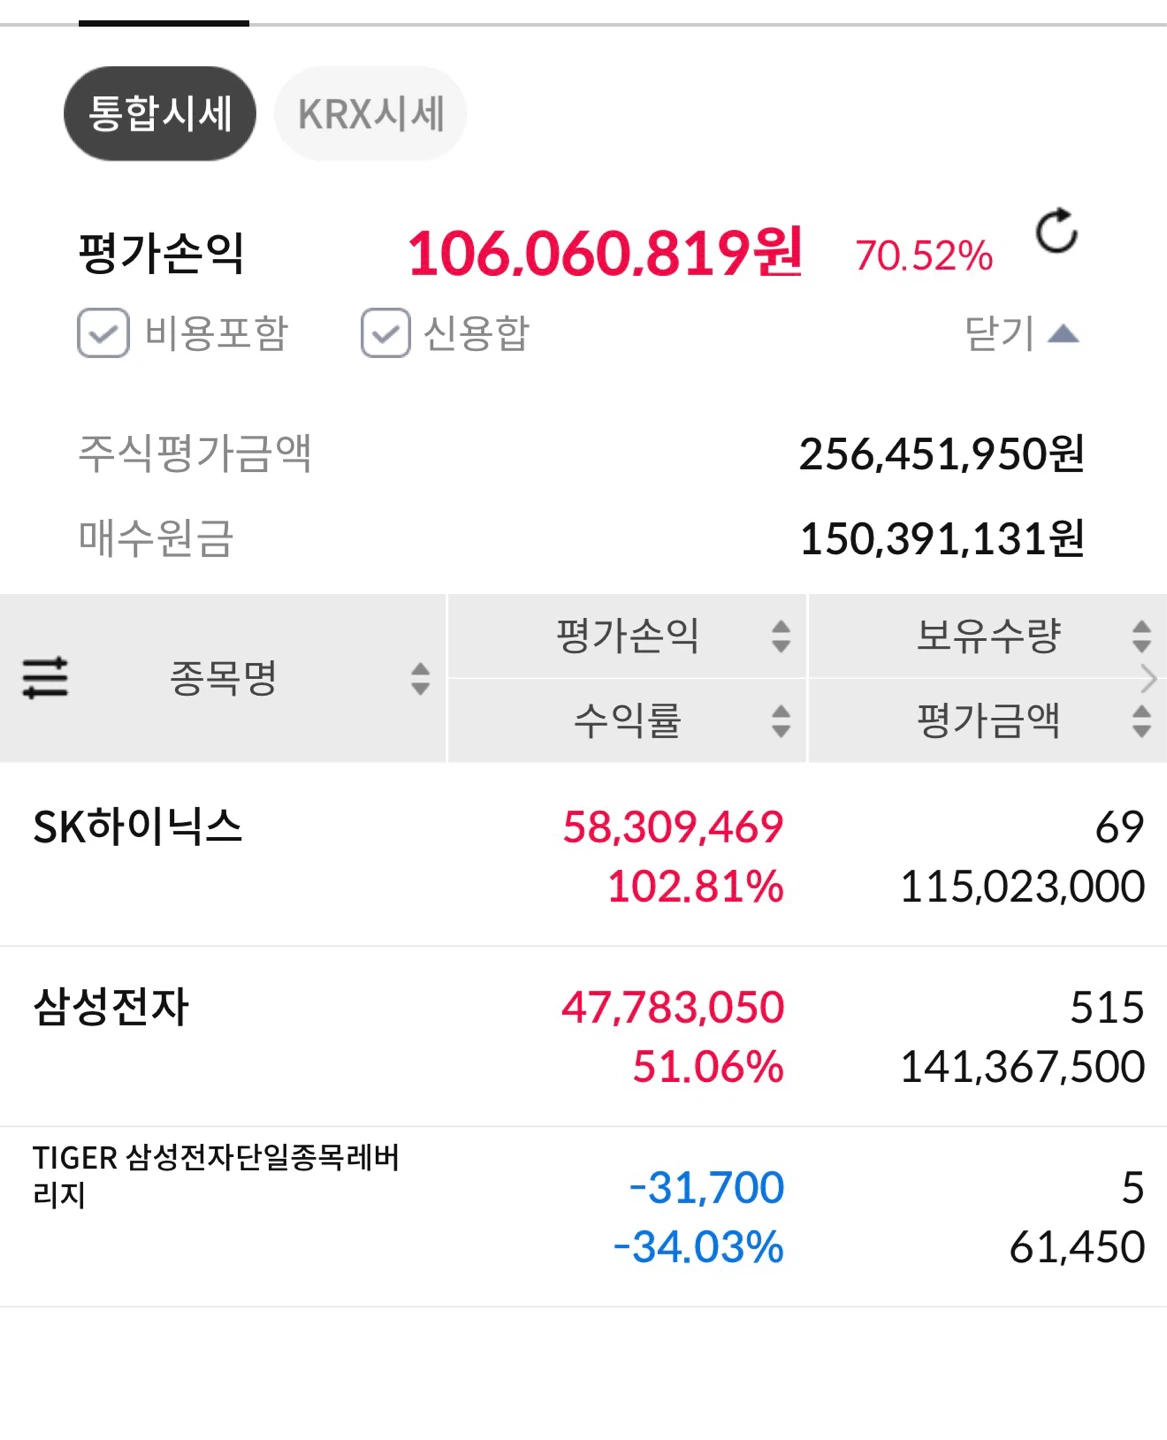Collapse the summary with 닫기
The width and height of the screenshot is (1167, 1440).
[x=1021, y=333]
